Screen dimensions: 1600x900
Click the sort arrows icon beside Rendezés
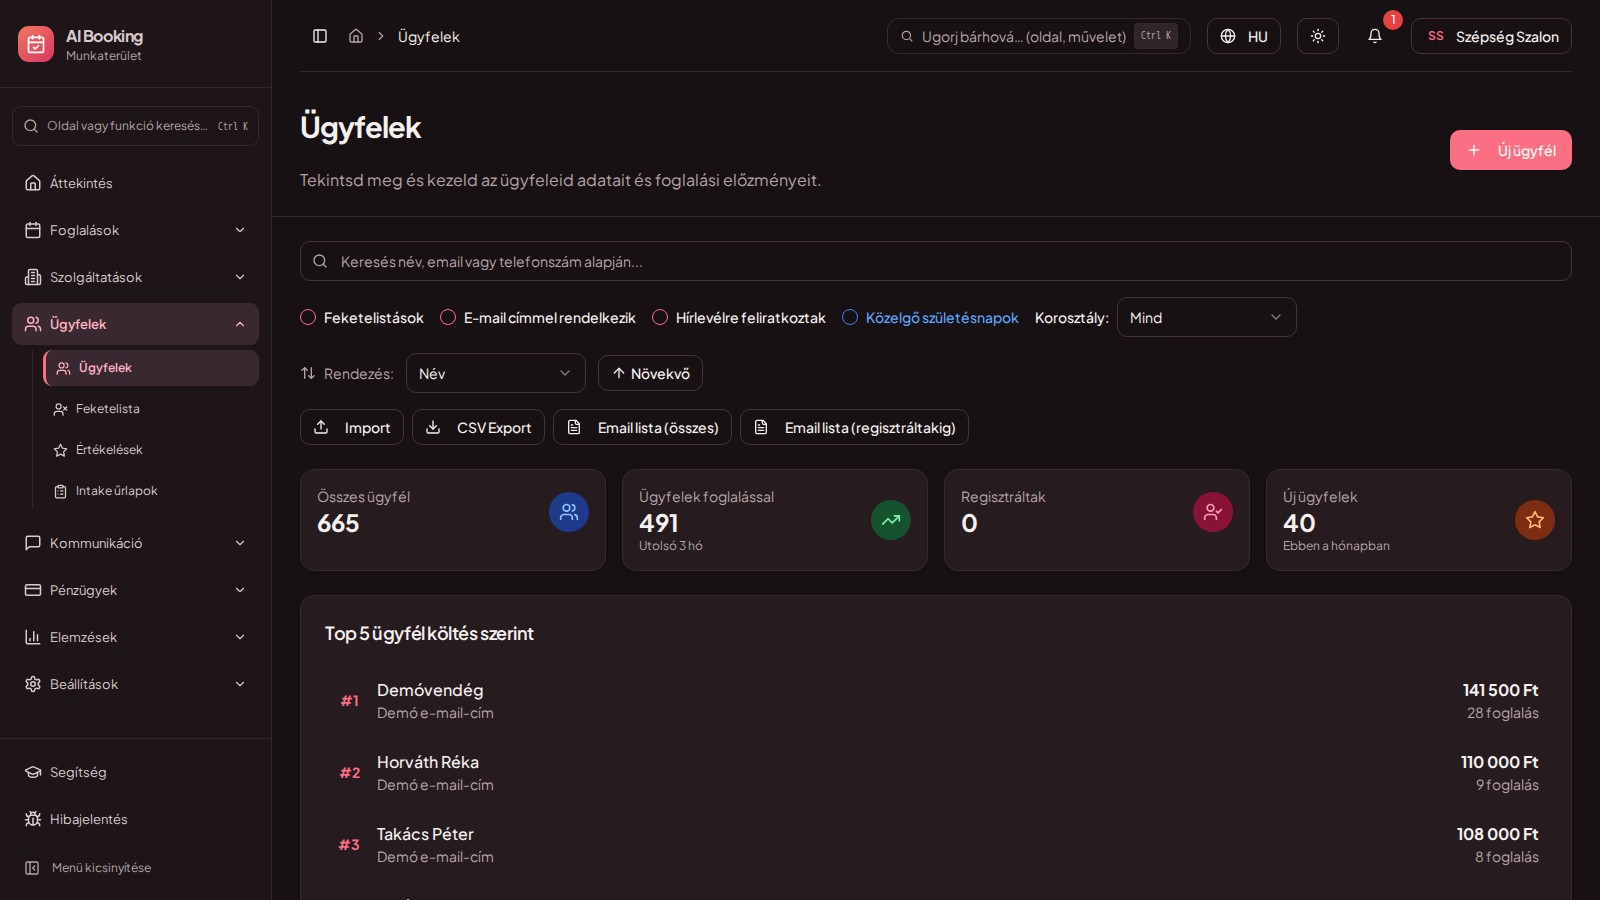[x=308, y=373]
